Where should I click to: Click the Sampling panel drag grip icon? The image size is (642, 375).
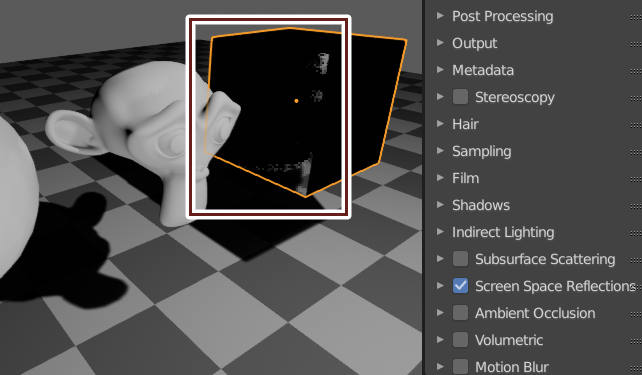click(x=636, y=152)
